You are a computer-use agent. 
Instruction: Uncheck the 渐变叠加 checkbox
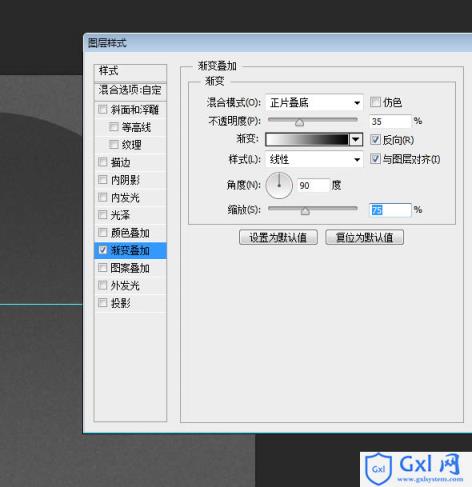103,250
